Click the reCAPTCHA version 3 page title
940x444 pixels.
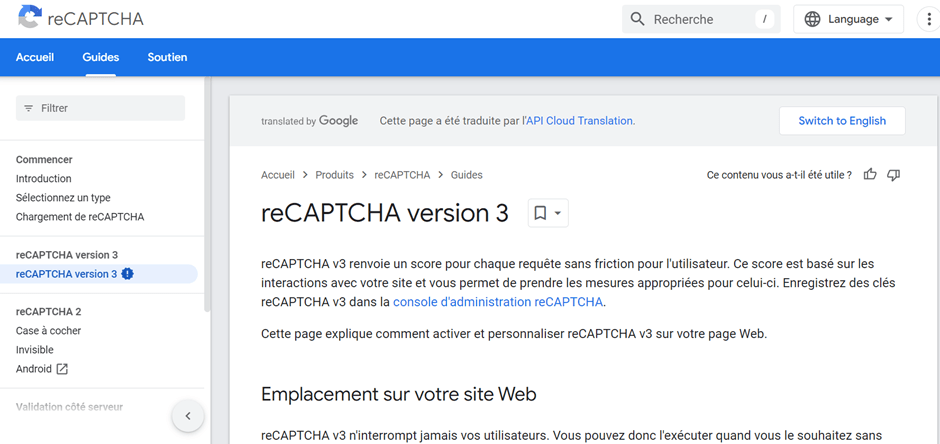click(385, 213)
